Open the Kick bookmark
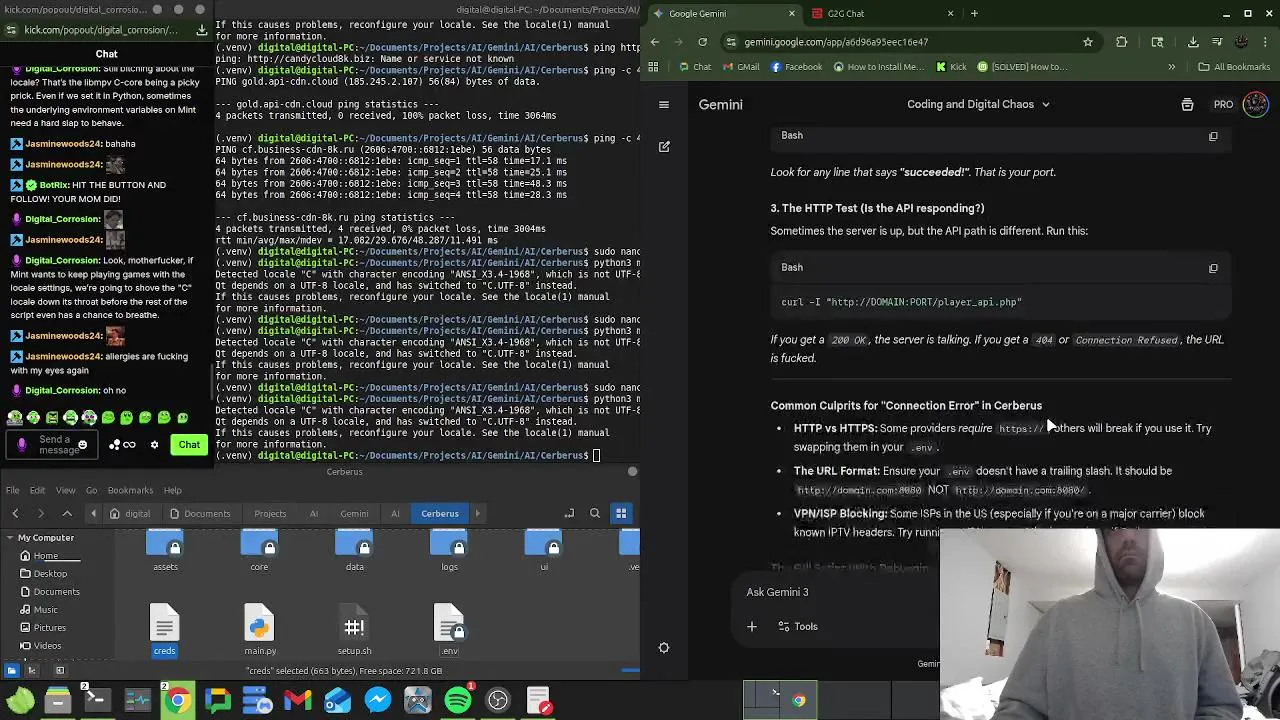The height and width of the screenshot is (720, 1280). point(951,67)
